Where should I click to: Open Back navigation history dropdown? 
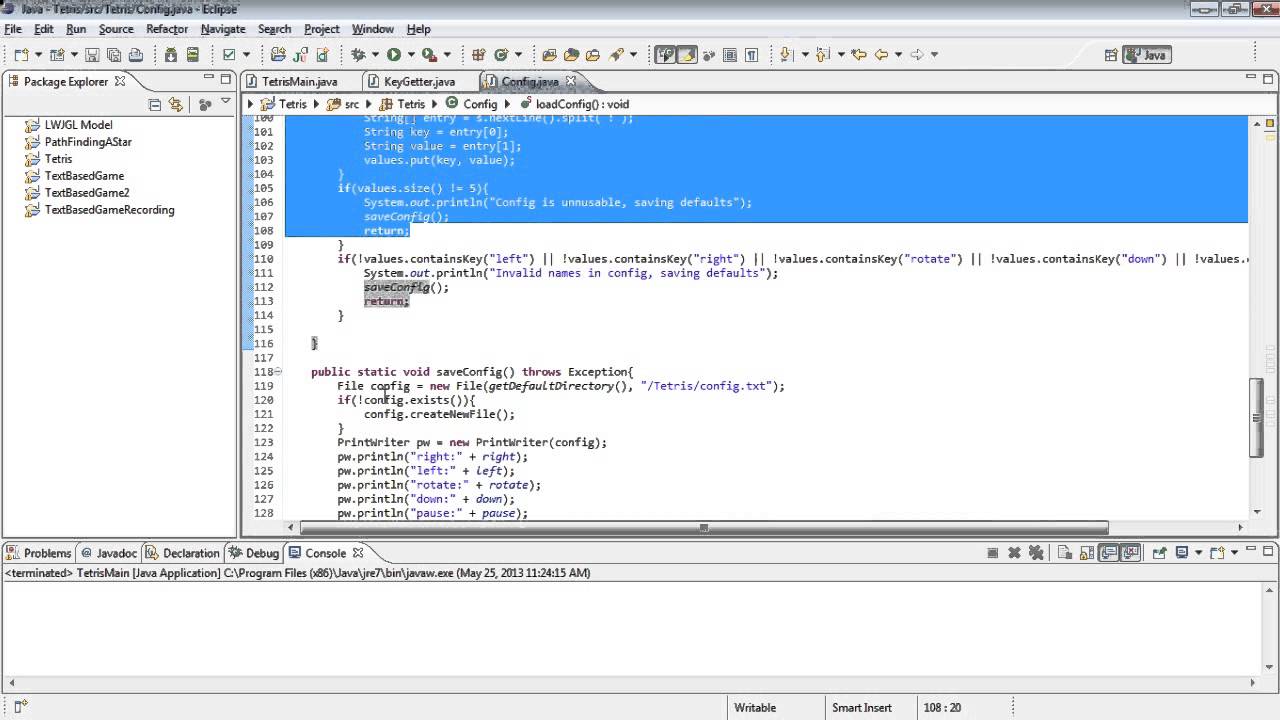pos(898,55)
